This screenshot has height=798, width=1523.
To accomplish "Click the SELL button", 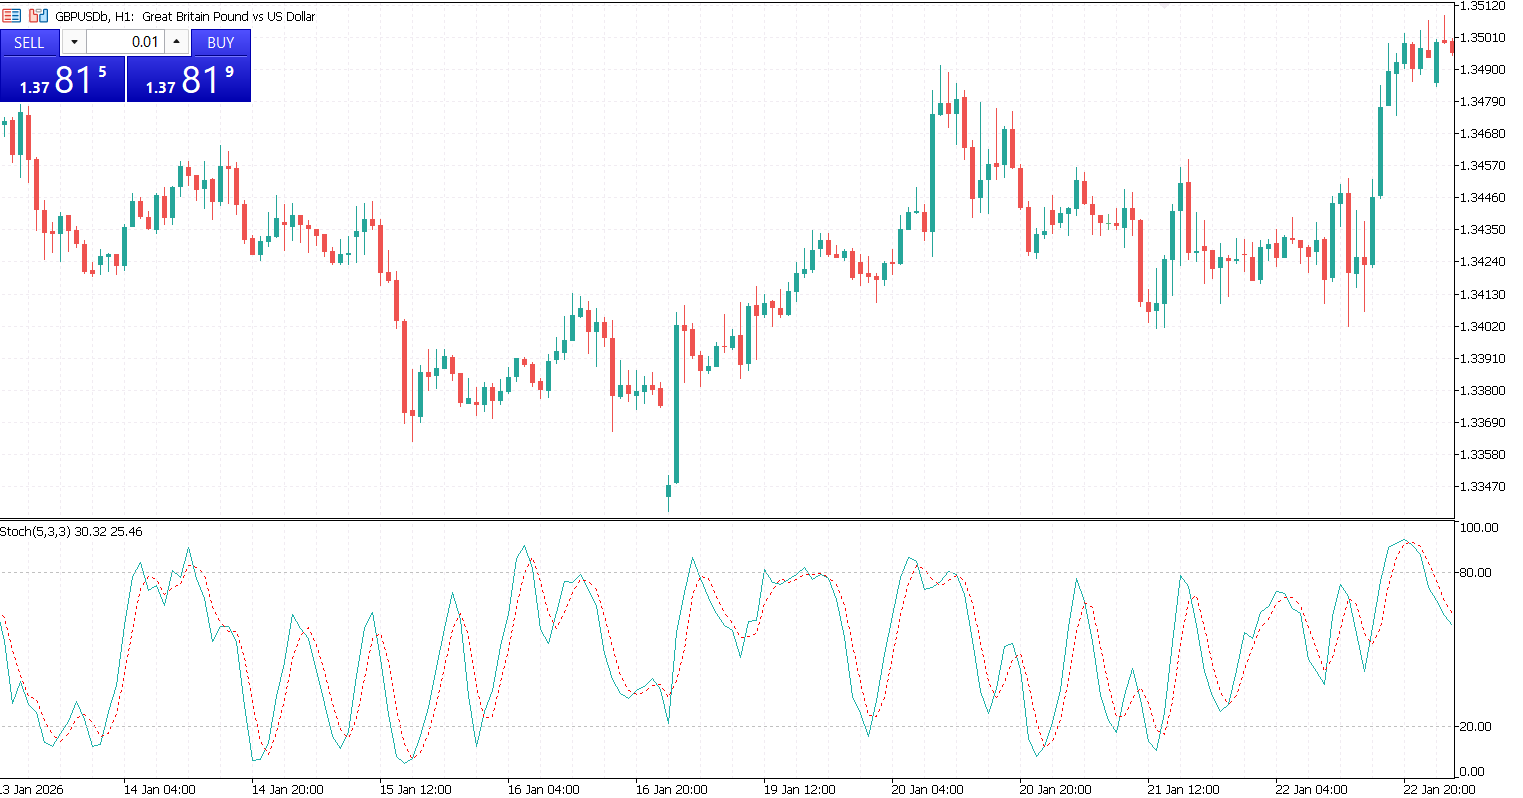I will pos(29,42).
